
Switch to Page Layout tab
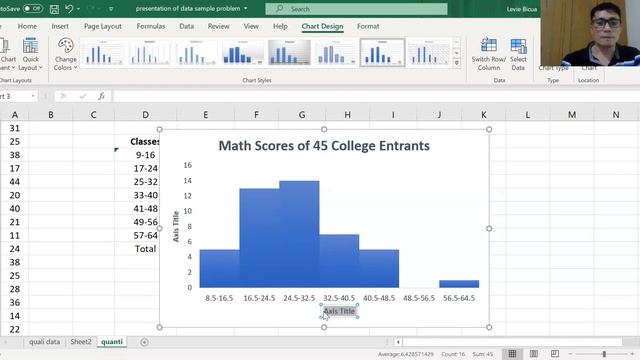[x=102, y=26]
